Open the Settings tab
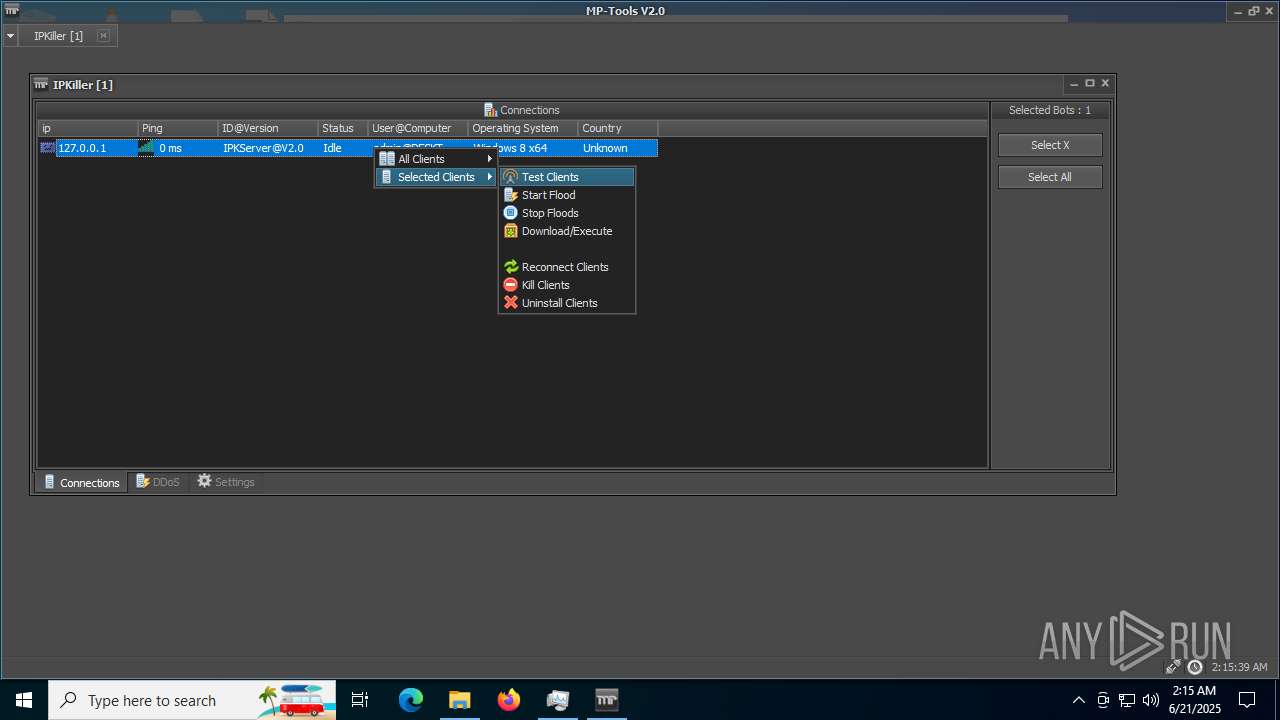 click(x=226, y=482)
